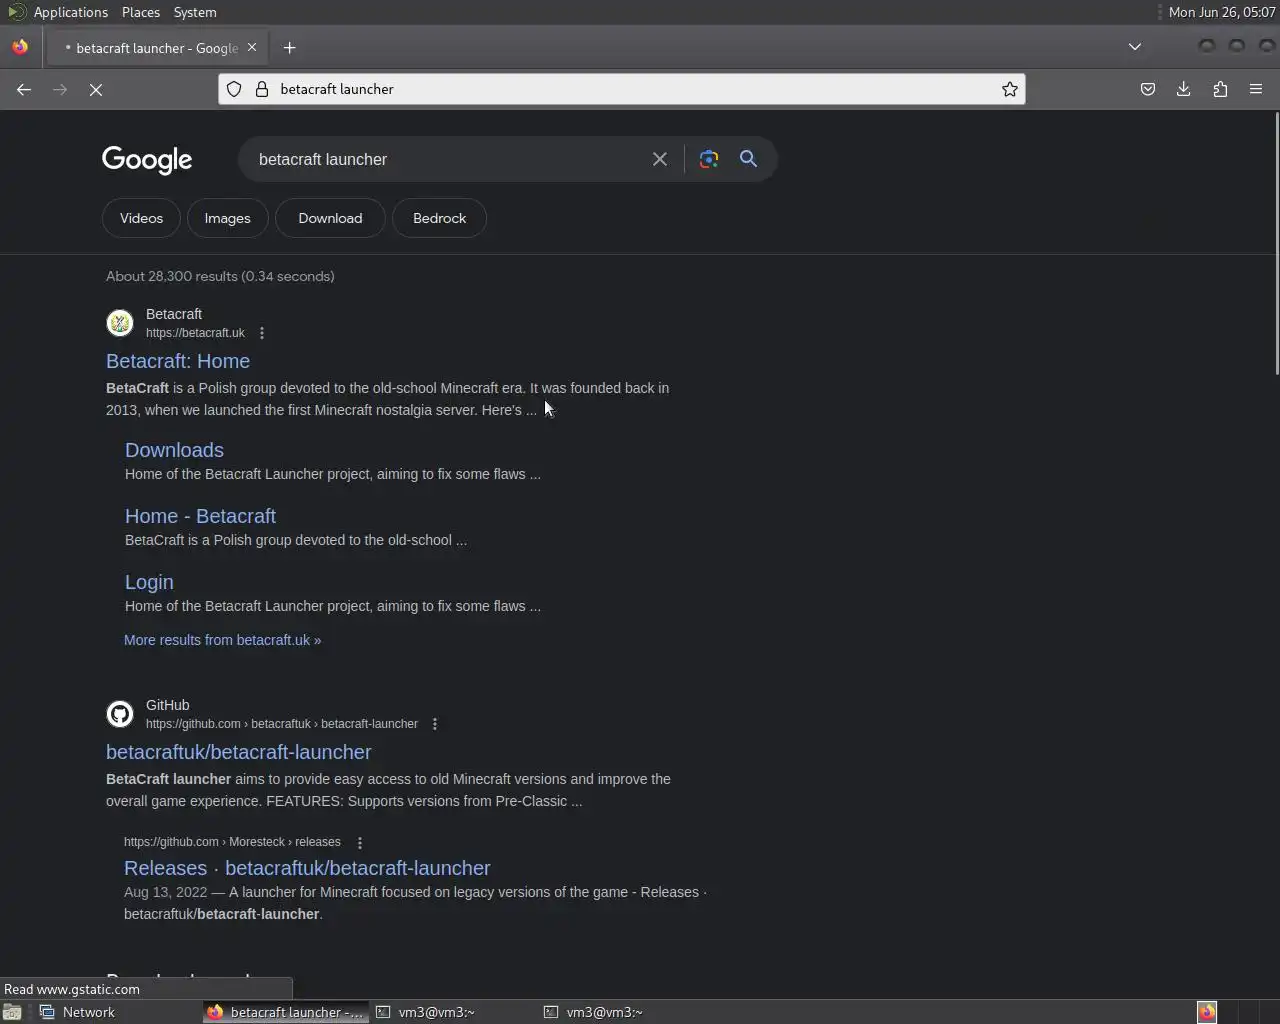
Task: Bookmark this page with the star
Action: click(x=1010, y=89)
